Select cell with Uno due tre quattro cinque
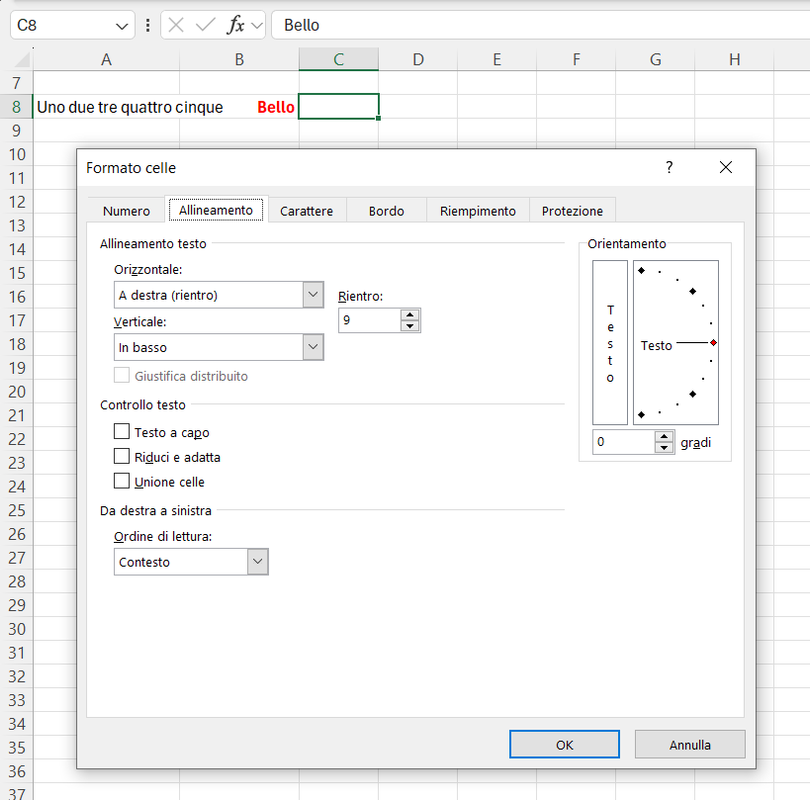810x800 pixels. click(x=106, y=107)
